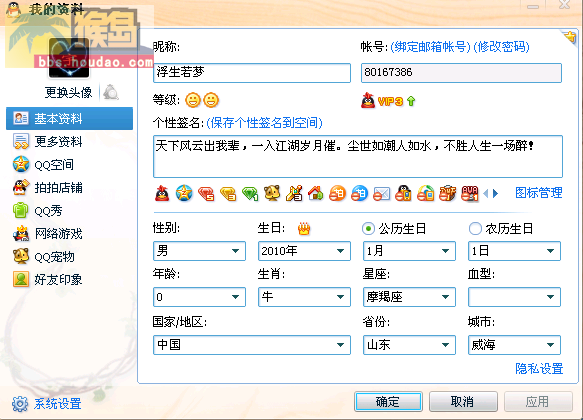Open the 性别 gender dropdown
Image resolution: width=583 pixels, height=420 pixels.
click(199, 251)
